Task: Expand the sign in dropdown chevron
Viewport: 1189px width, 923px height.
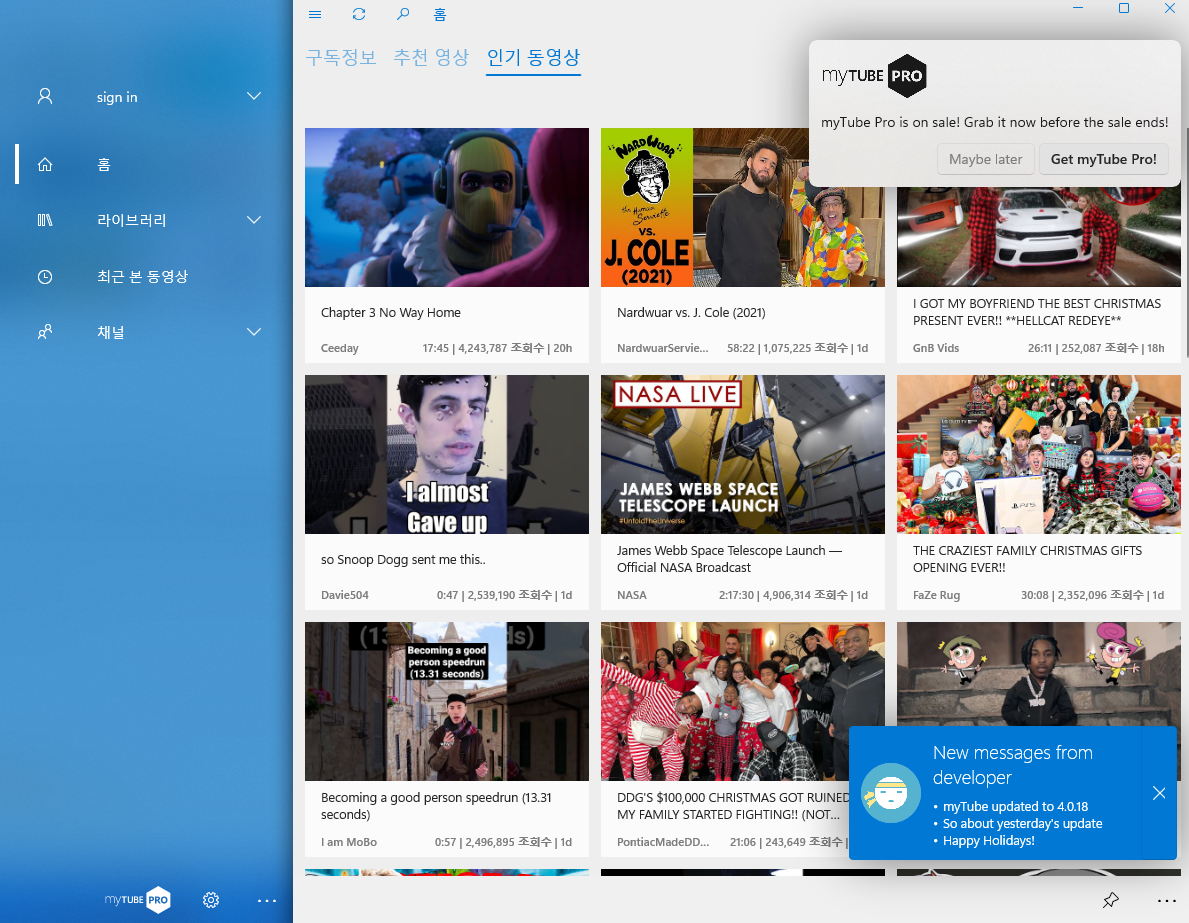Action: click(x=254, y=96)
